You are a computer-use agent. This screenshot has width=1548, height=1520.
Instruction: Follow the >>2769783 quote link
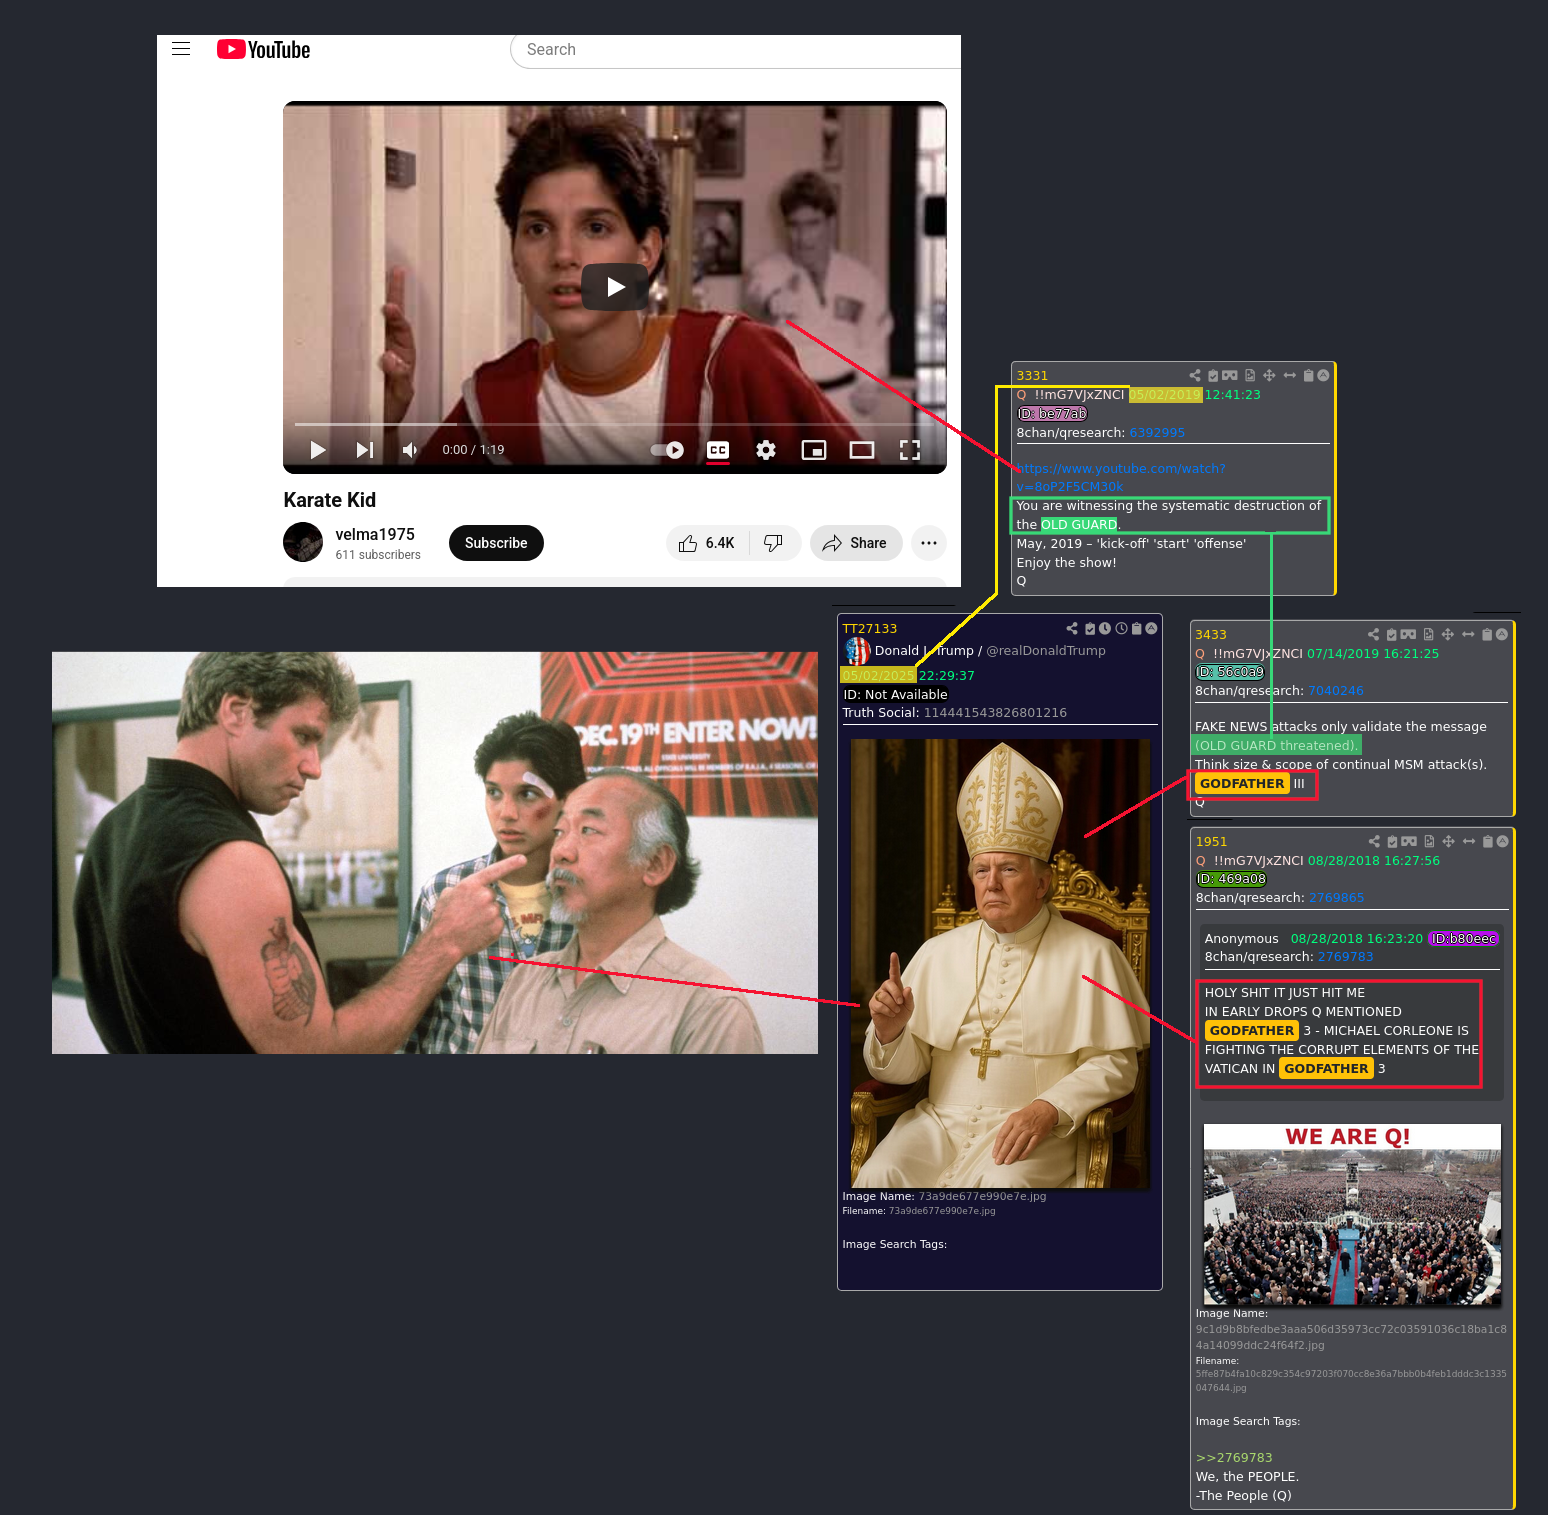point(1234,1458)
